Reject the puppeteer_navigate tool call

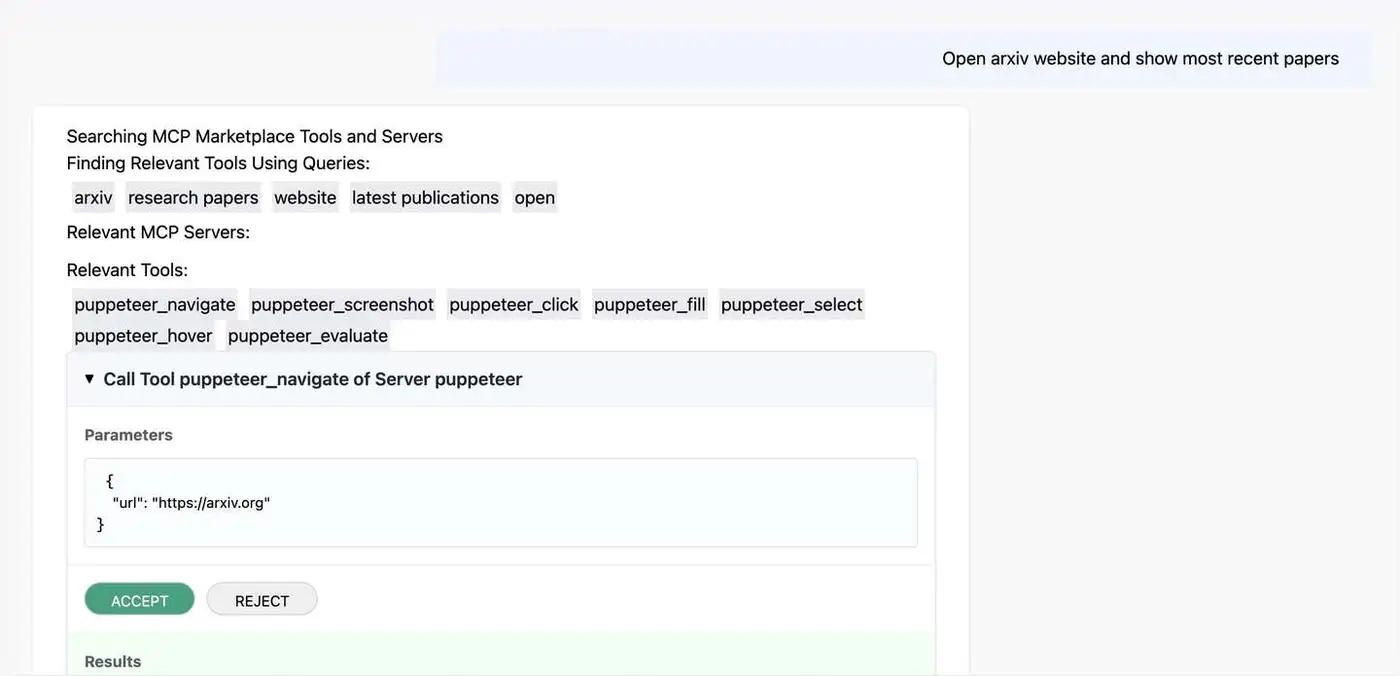click(262, 600)
